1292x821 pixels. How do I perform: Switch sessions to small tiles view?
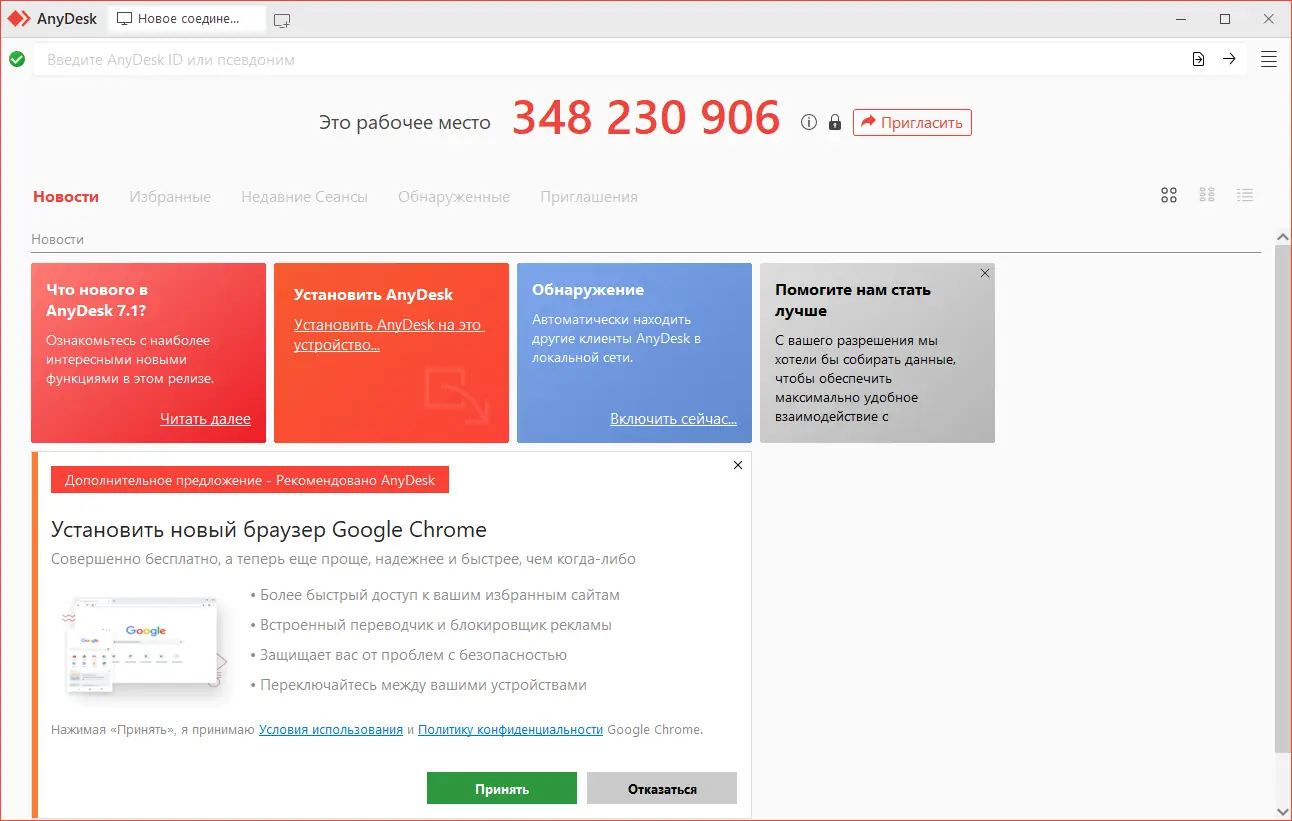(1207, 194)
